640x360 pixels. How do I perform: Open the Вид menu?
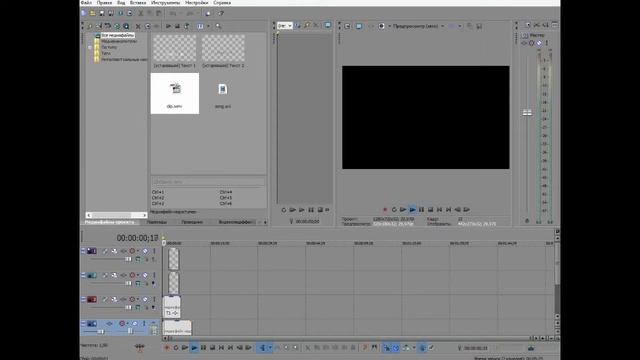click(x=121, y=2)
